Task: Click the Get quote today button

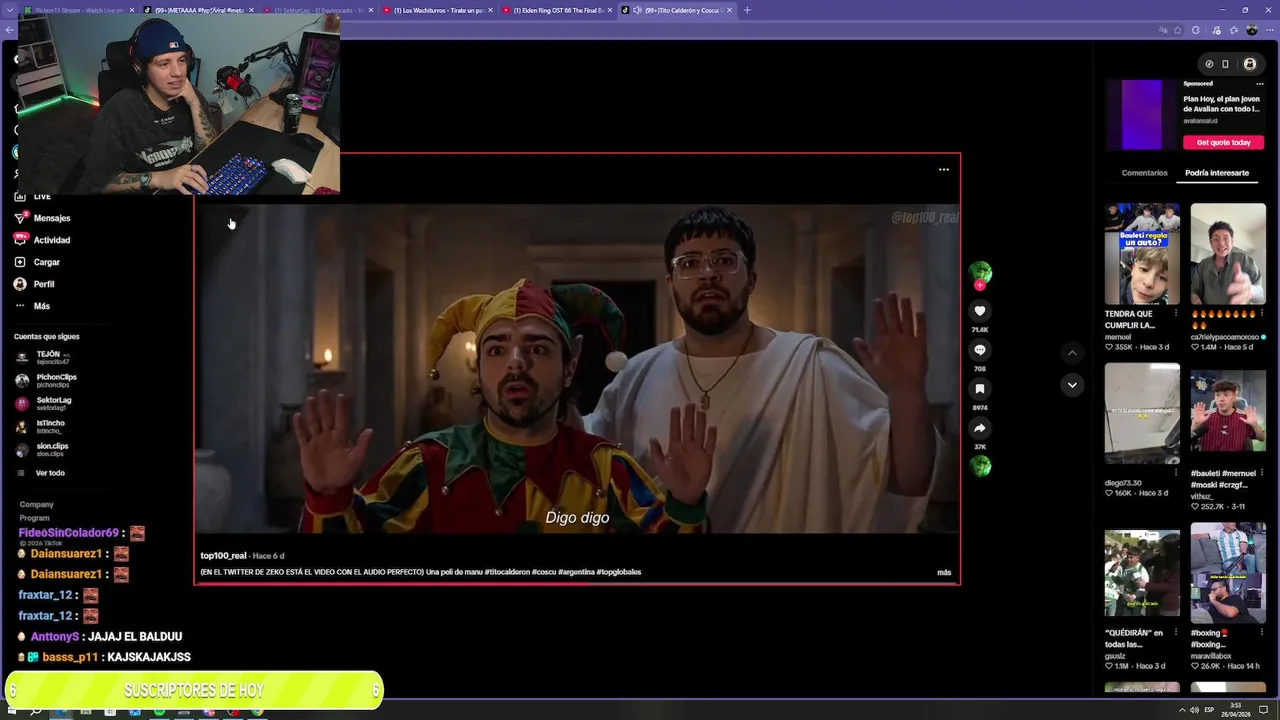Action: coord(1223,143)
